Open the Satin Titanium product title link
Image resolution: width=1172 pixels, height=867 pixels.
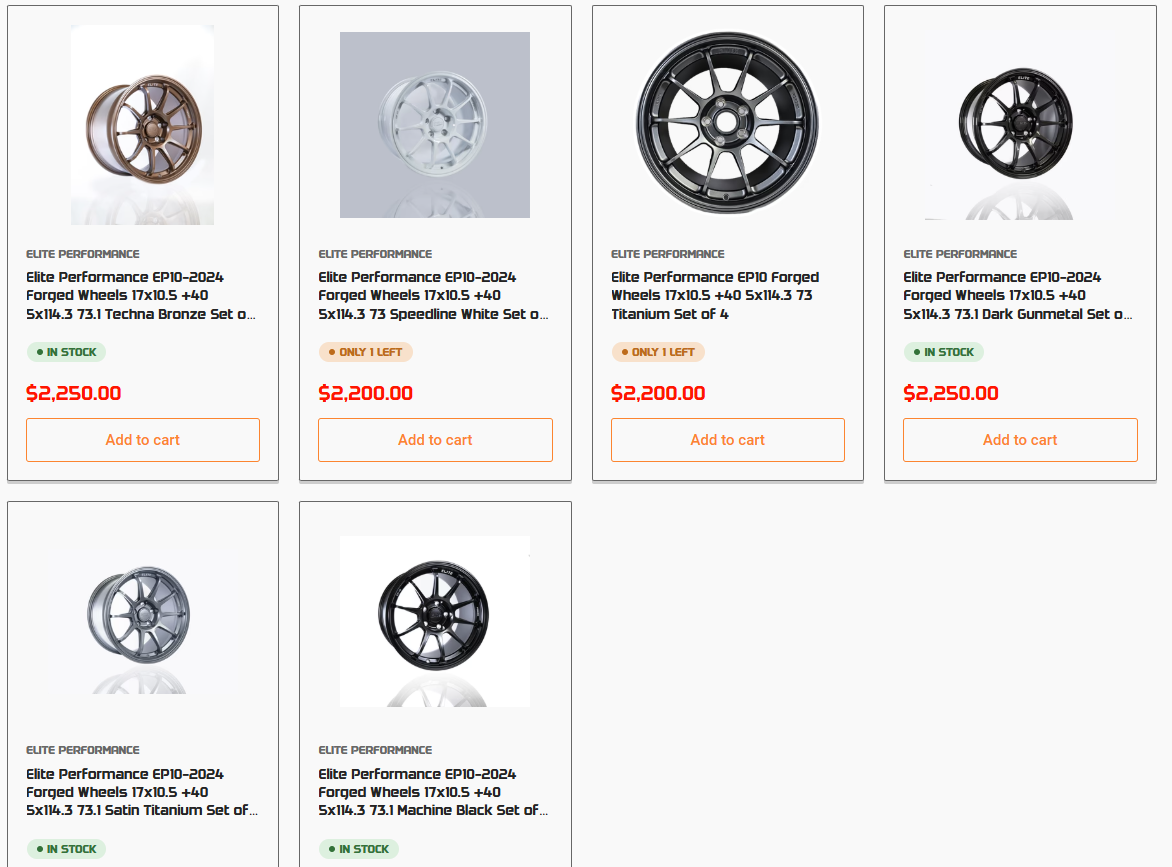pos(141,792)
